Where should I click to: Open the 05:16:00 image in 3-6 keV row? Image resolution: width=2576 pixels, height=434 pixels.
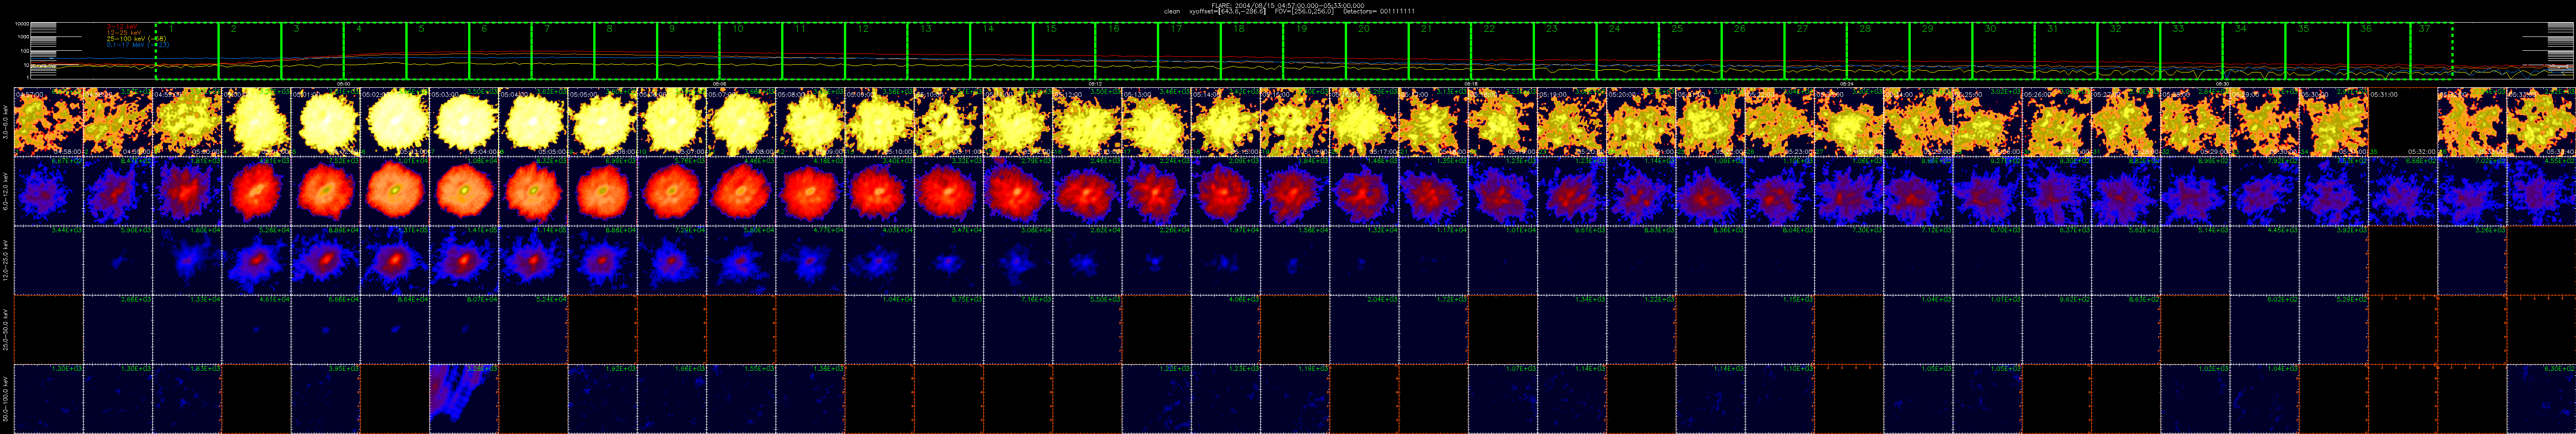pyautogui.click(x=1364, y=121)
